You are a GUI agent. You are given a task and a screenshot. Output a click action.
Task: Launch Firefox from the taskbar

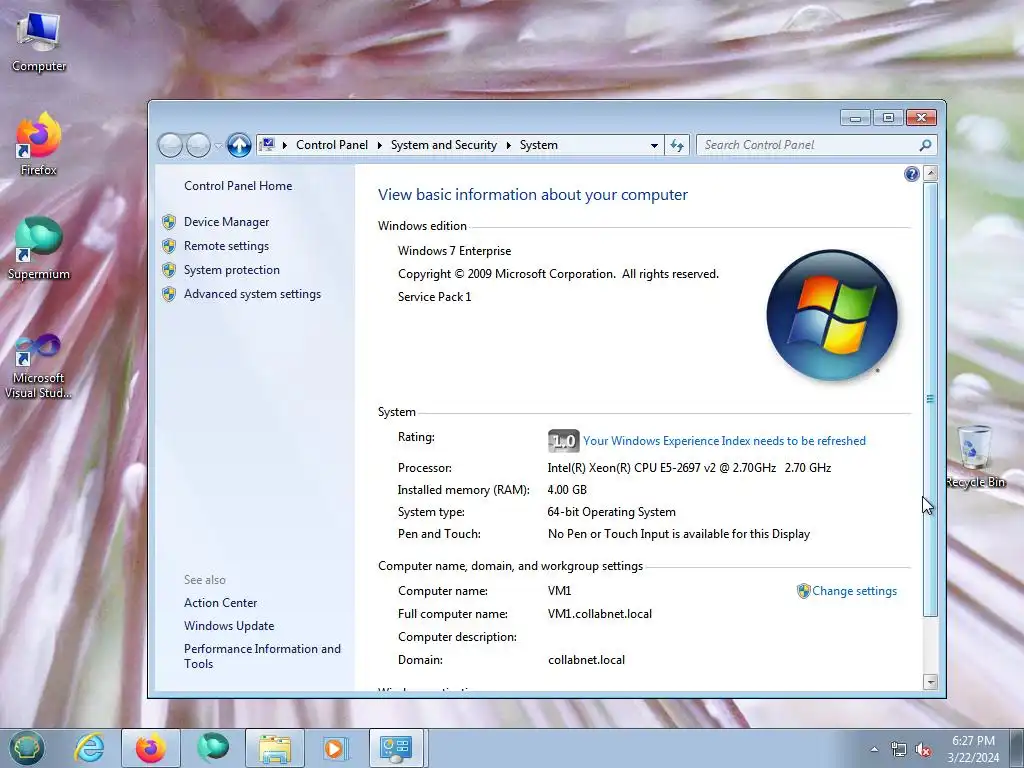pos(151,748)
